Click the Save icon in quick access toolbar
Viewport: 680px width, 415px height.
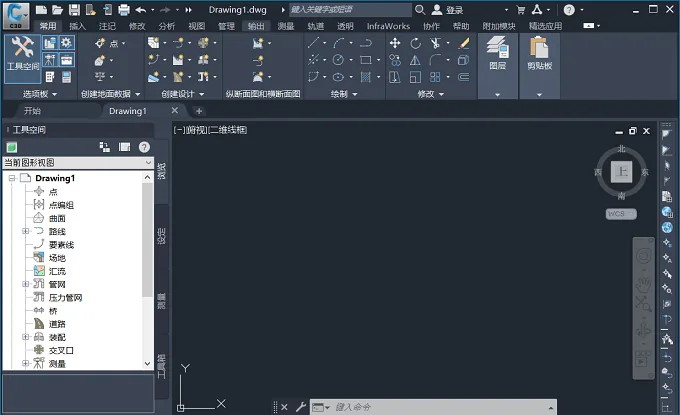[x=74, y=10]
